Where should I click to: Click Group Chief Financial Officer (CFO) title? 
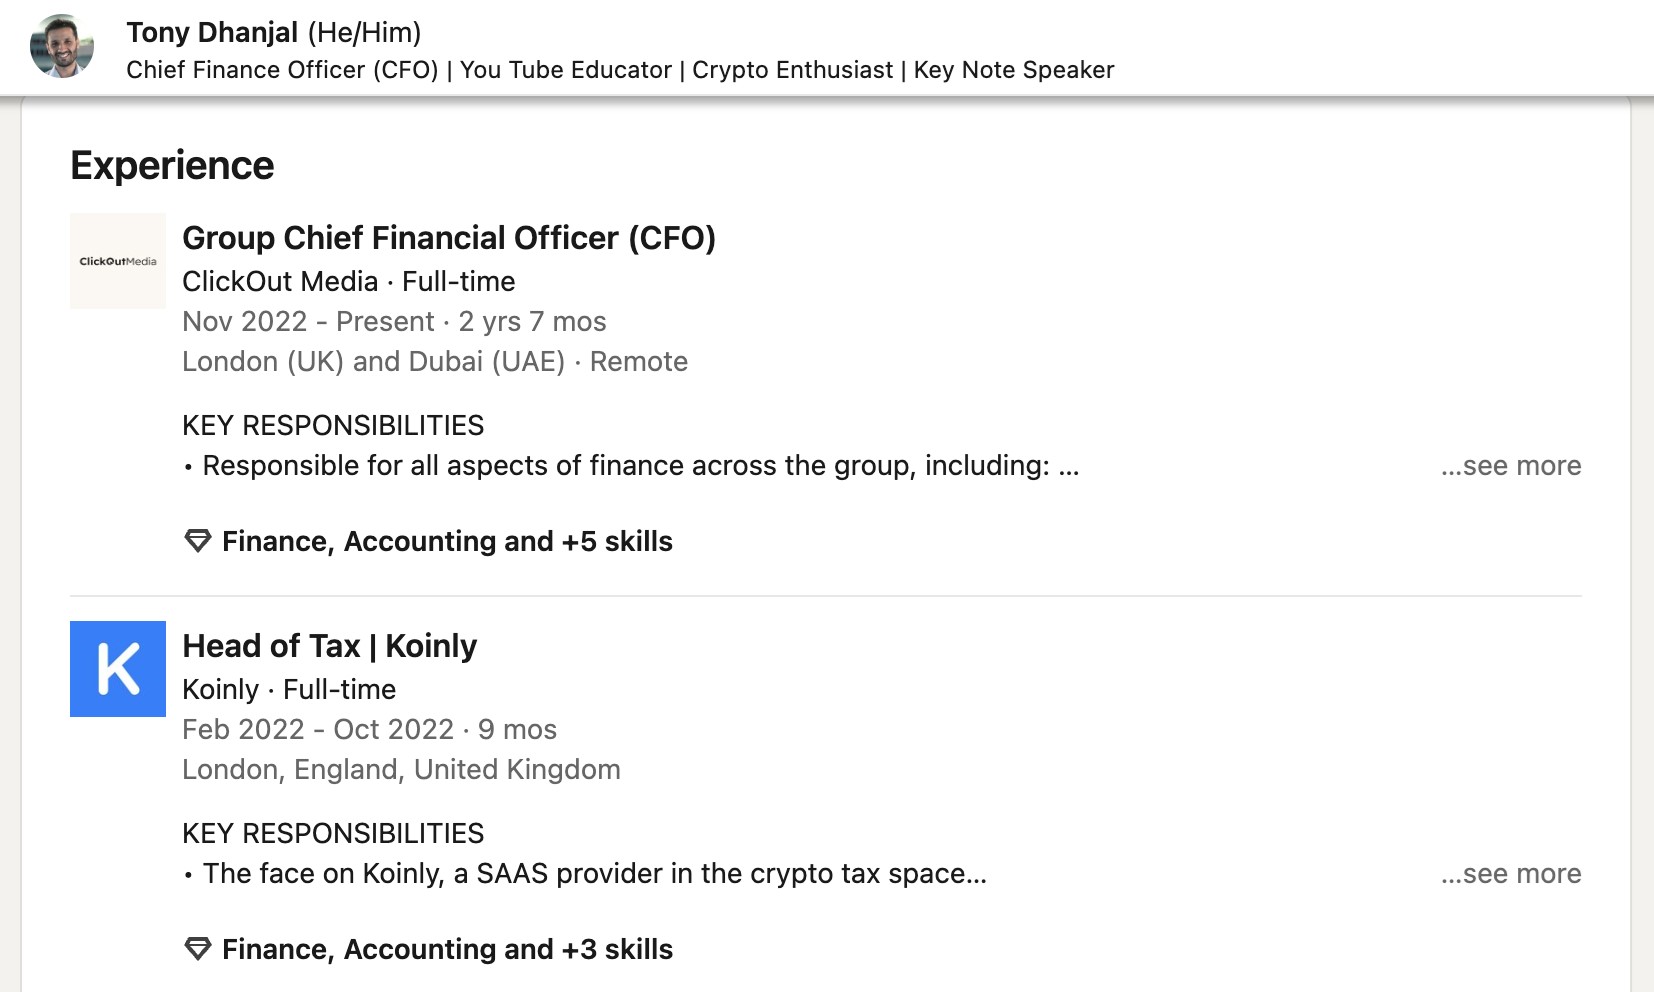coord(449,238)
